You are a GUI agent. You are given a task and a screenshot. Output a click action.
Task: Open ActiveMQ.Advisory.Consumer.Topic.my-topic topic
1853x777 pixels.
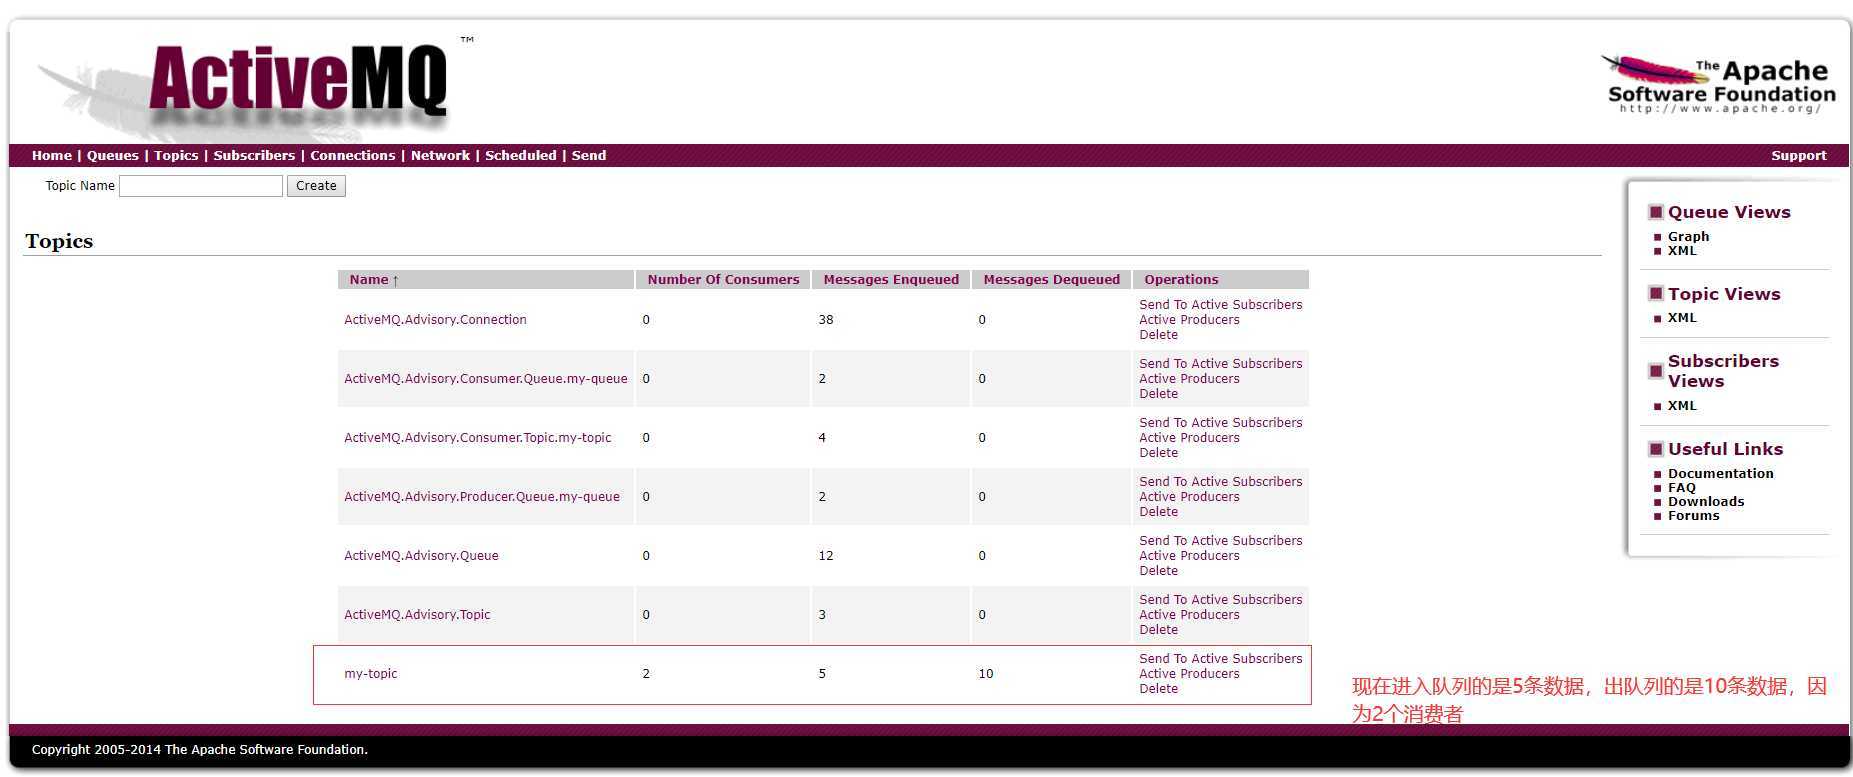[477, 438]
